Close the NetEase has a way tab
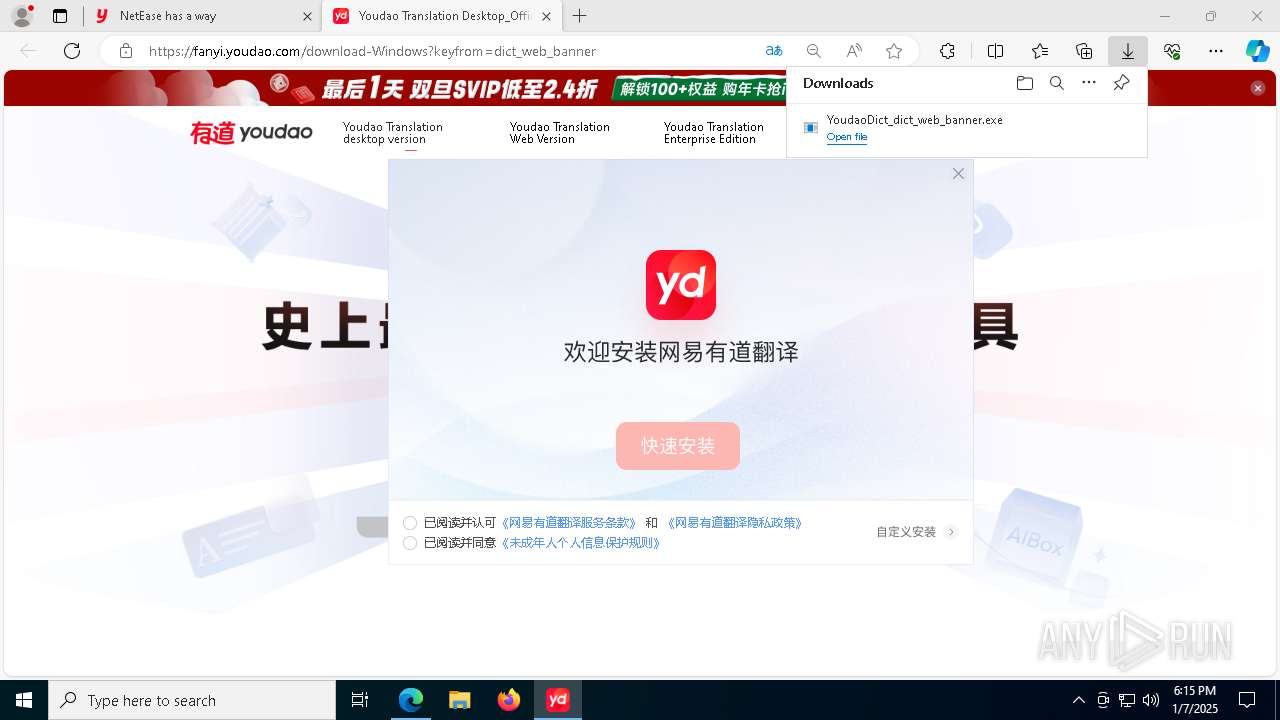The image size is (1280, 720). pos(307,16)
